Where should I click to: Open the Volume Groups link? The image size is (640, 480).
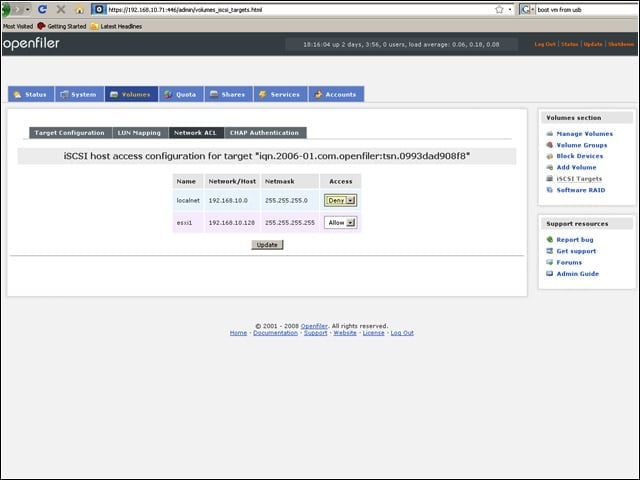coord(582,145)
